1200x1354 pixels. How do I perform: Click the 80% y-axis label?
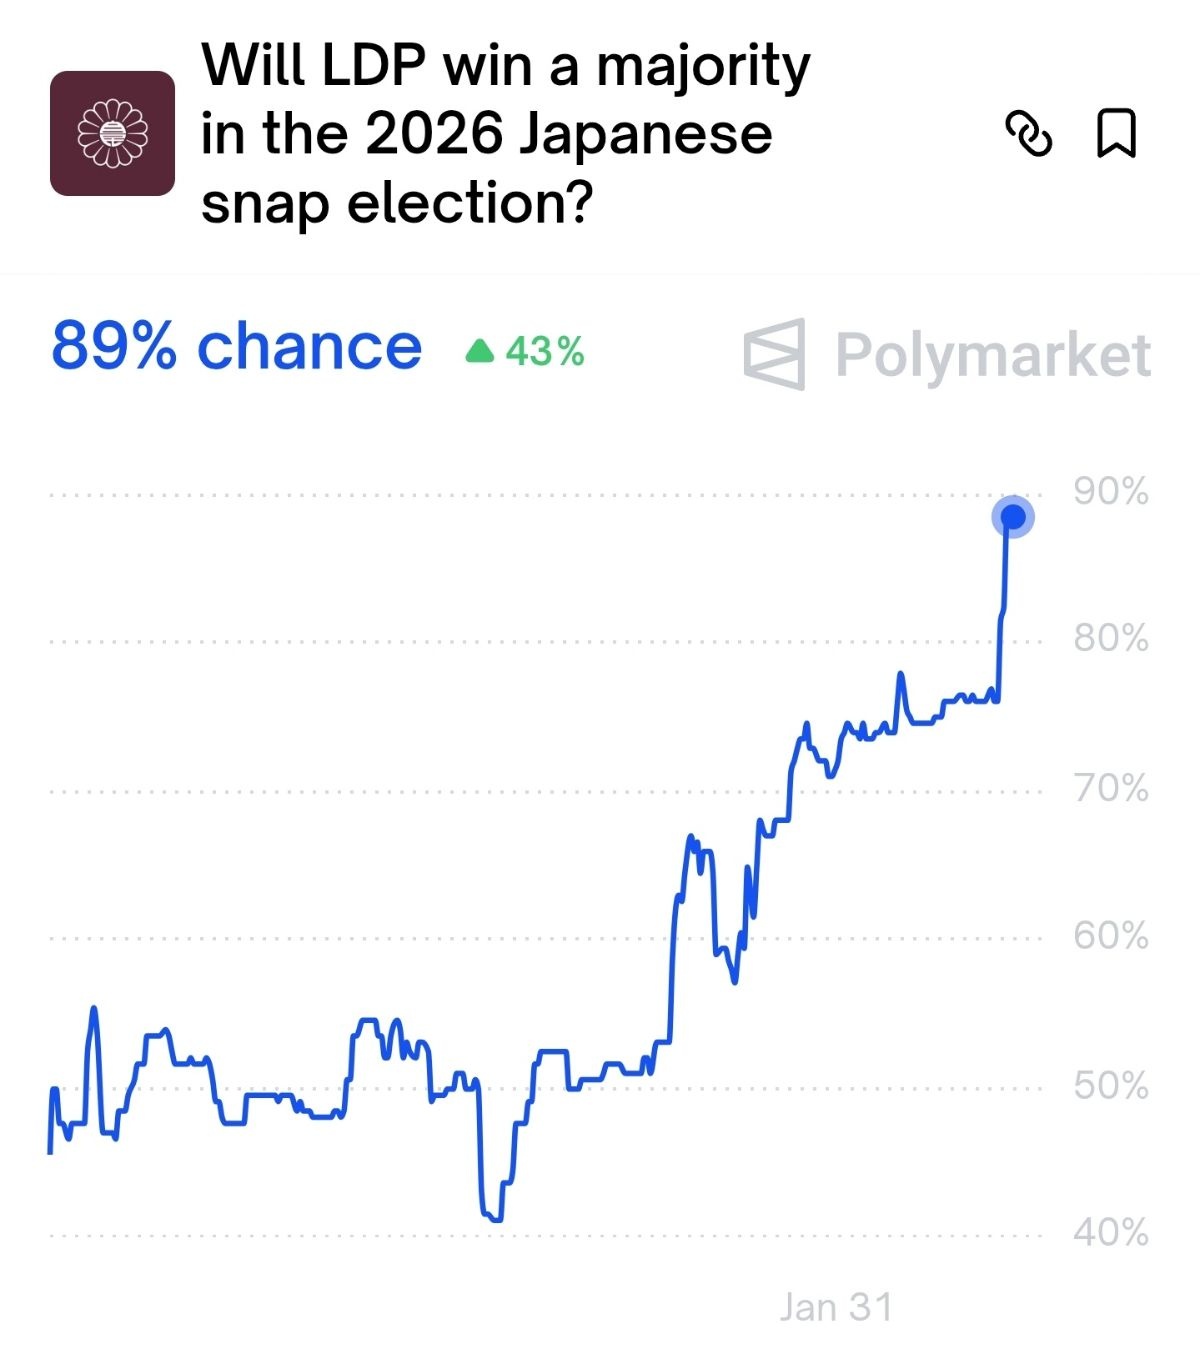tap(1111, 638)
